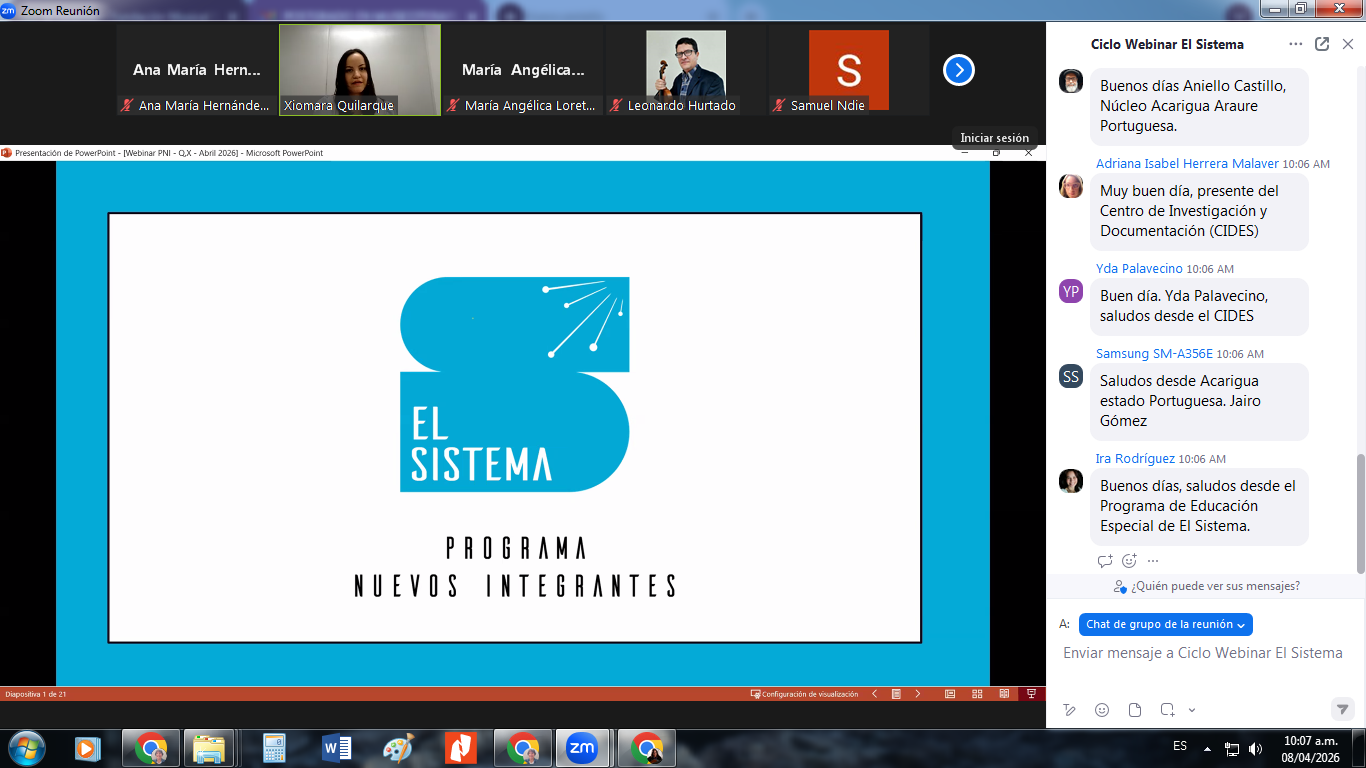1366x768 pixels.
Task: Click 'ES' language indicator in system tray
Action: tap(1180, 746)
